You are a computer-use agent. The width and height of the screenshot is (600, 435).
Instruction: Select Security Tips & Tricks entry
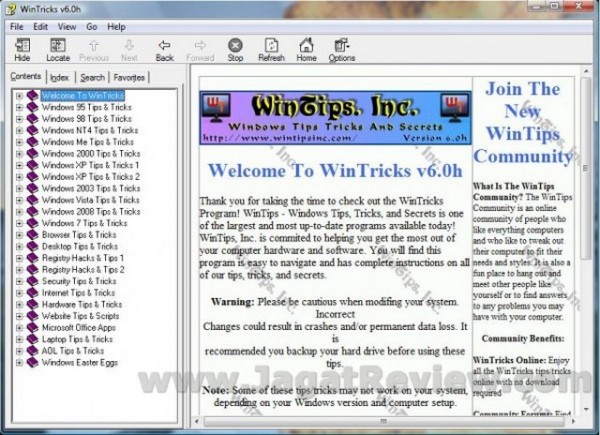point(79,281)
